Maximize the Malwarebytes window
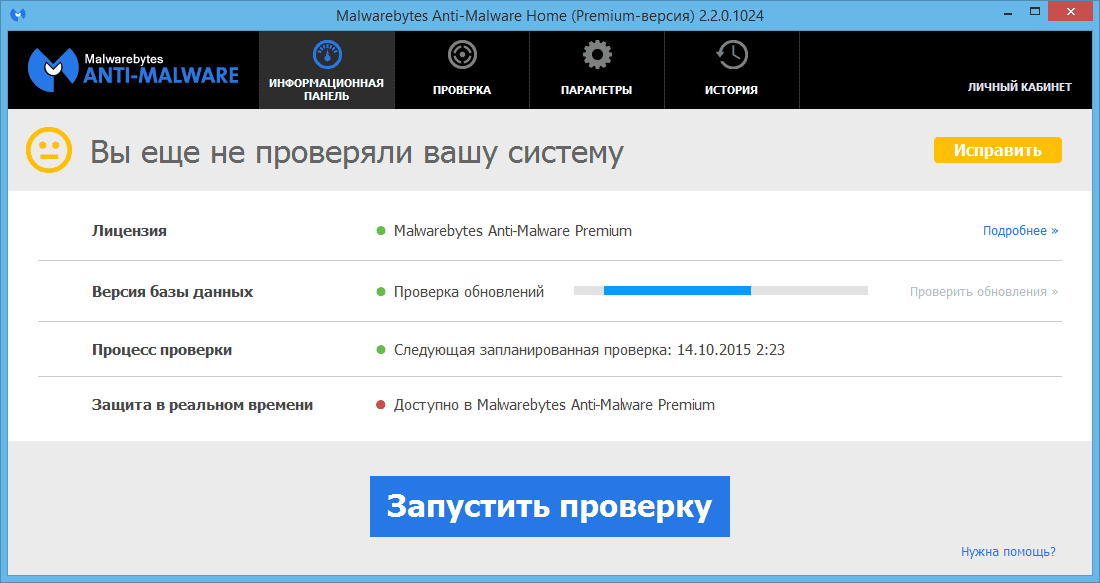 click(1035, 13)
